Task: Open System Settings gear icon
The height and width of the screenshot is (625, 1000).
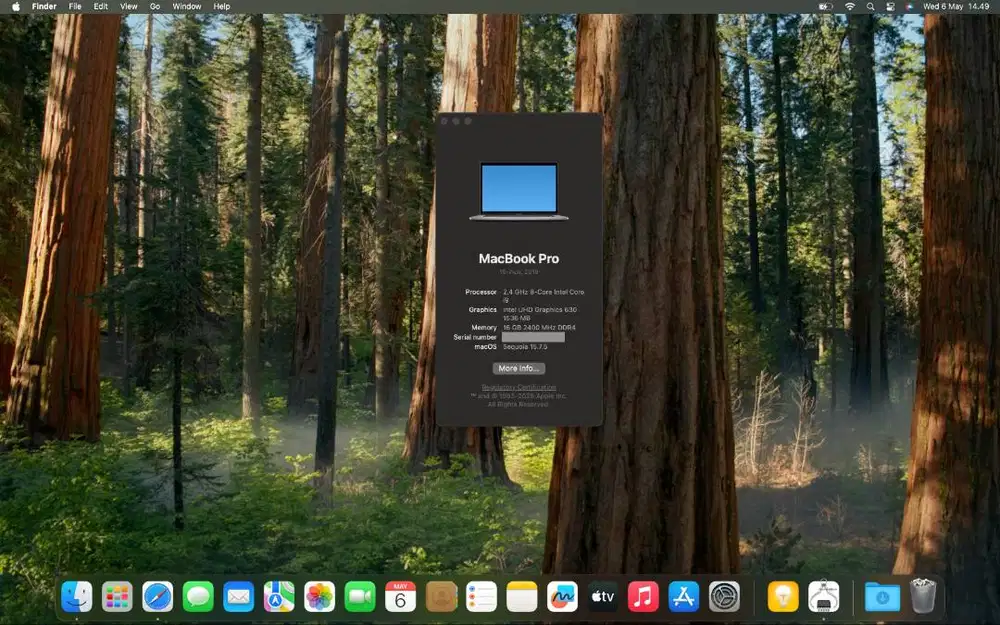Action: (x=724, y=597)
